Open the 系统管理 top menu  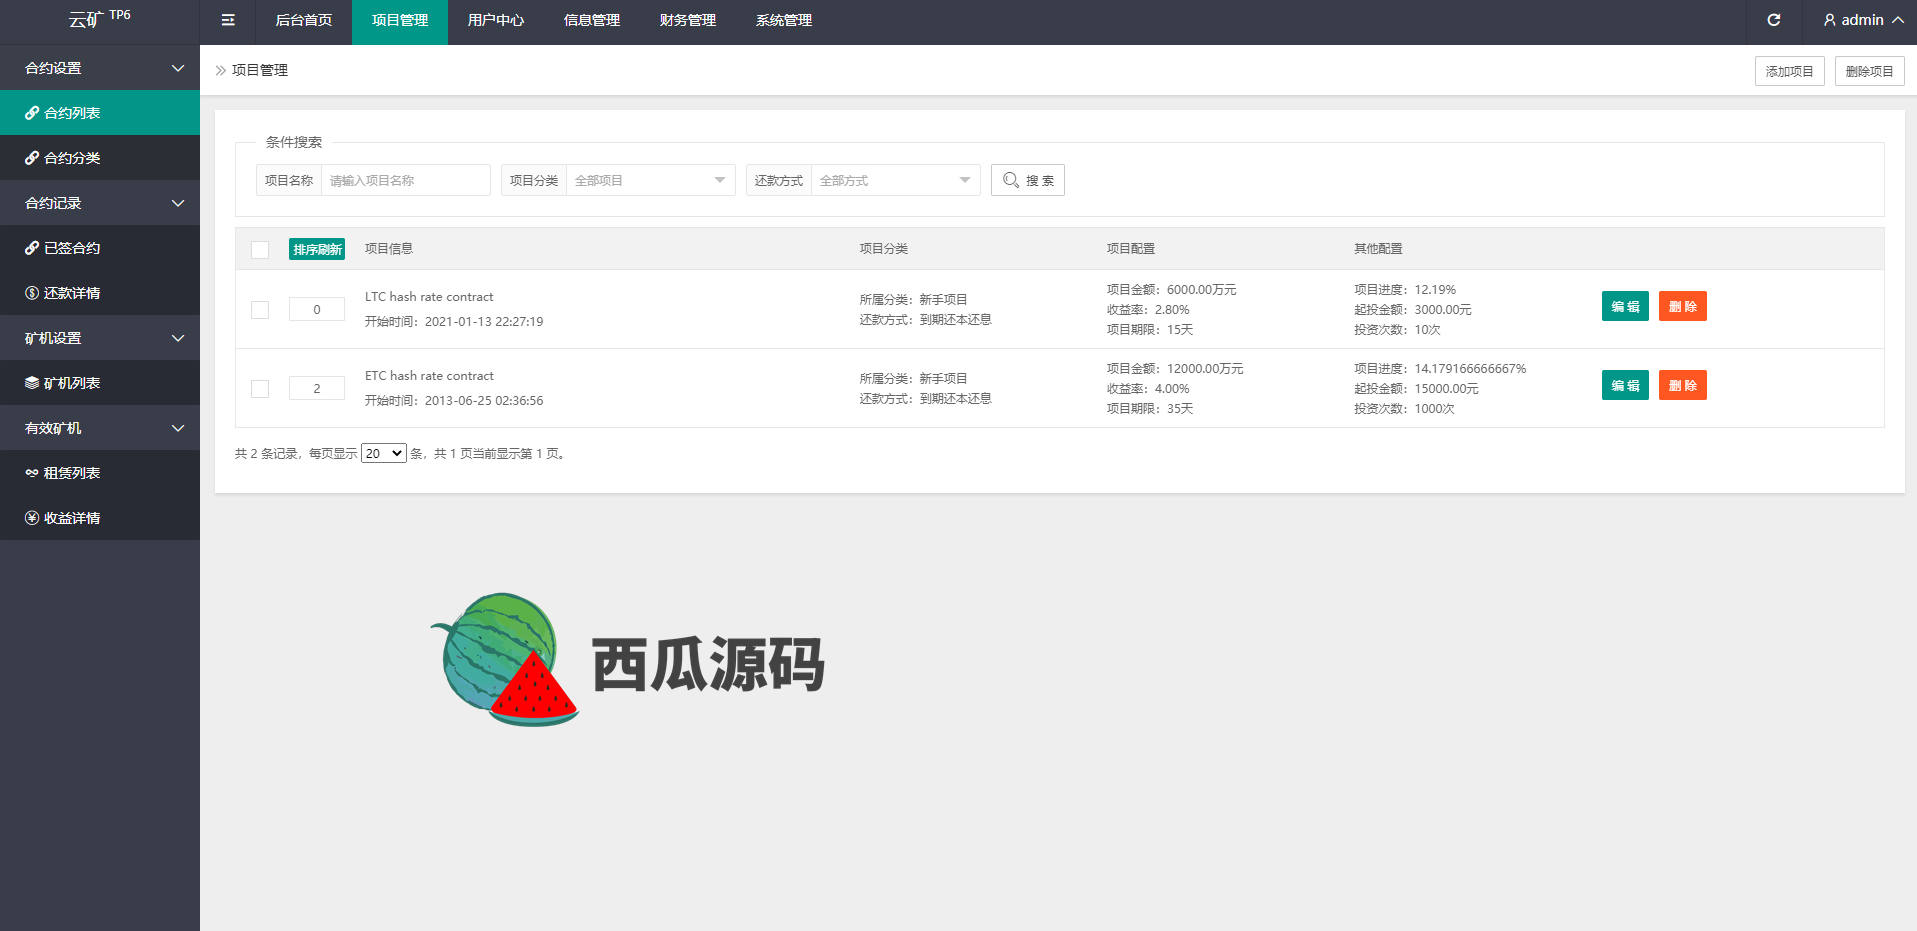(784, 20)
